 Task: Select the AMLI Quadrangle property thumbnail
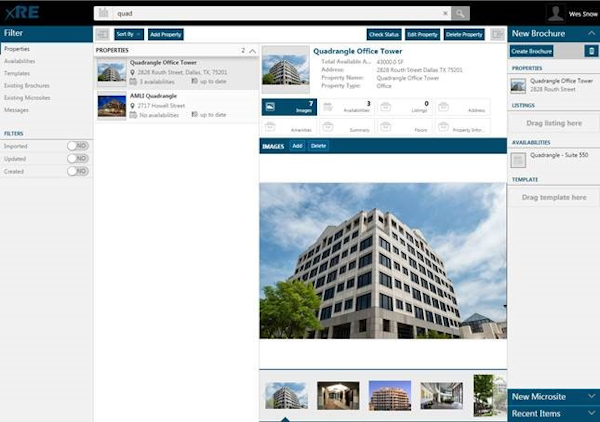tap(111, 105)
